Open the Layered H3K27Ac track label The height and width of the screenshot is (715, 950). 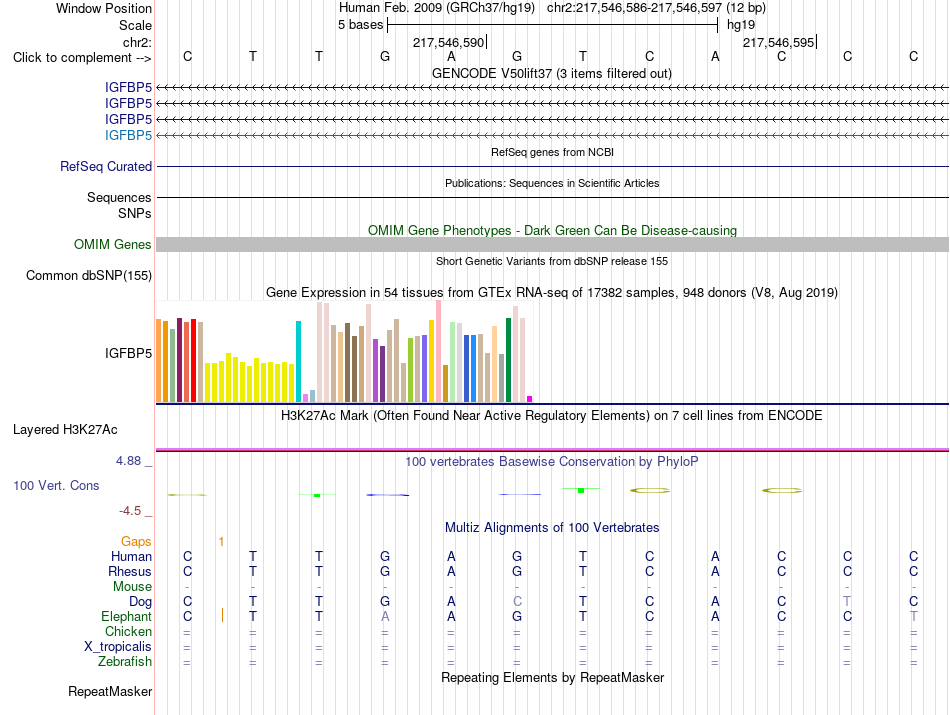click(65, 430)
